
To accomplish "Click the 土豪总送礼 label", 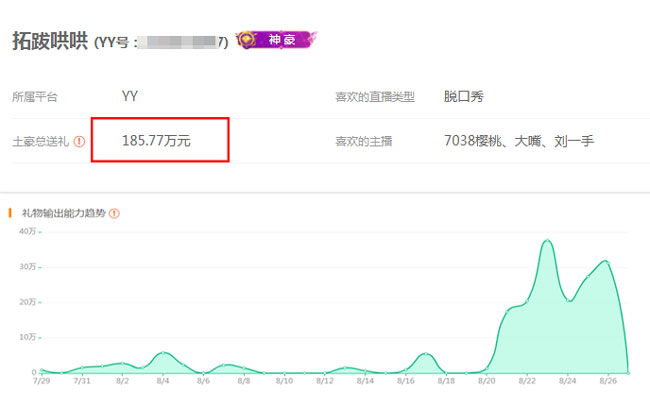I will coord(40,142).
